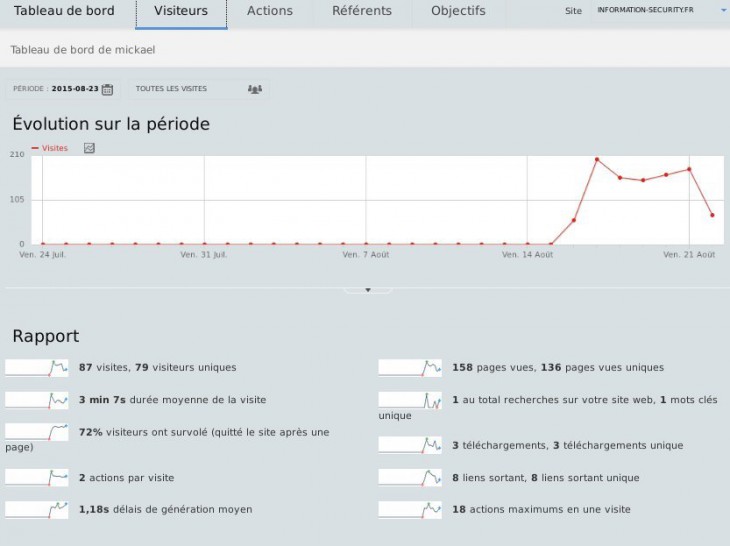Click the '3 min 7s durée moyenne' text
Viewport: 730px width, 546px height.
tap(172, 400)
